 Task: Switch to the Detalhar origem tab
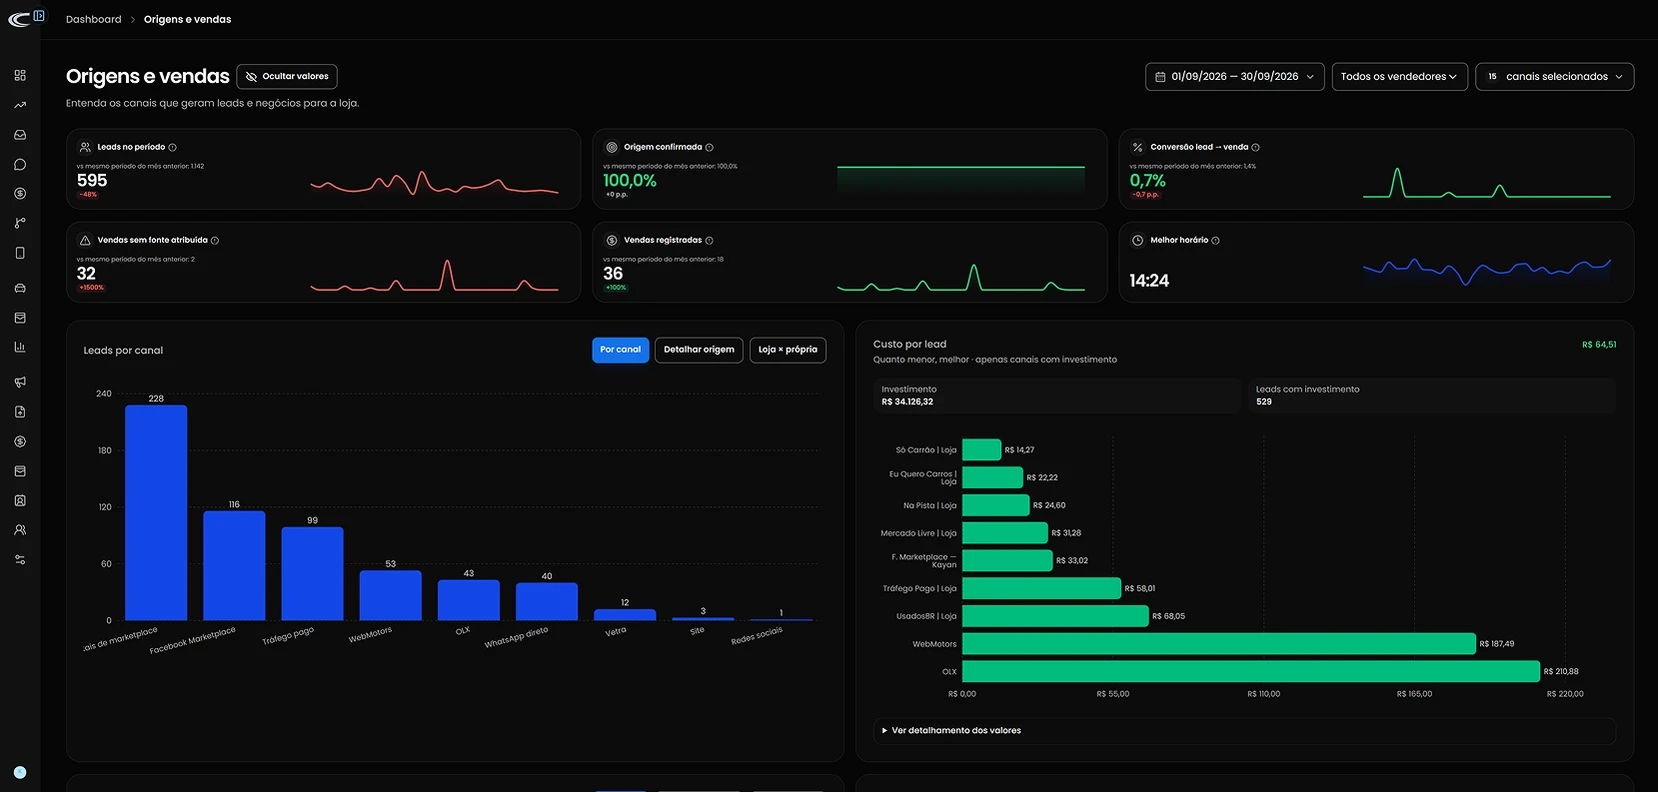[x=699, y=350]
